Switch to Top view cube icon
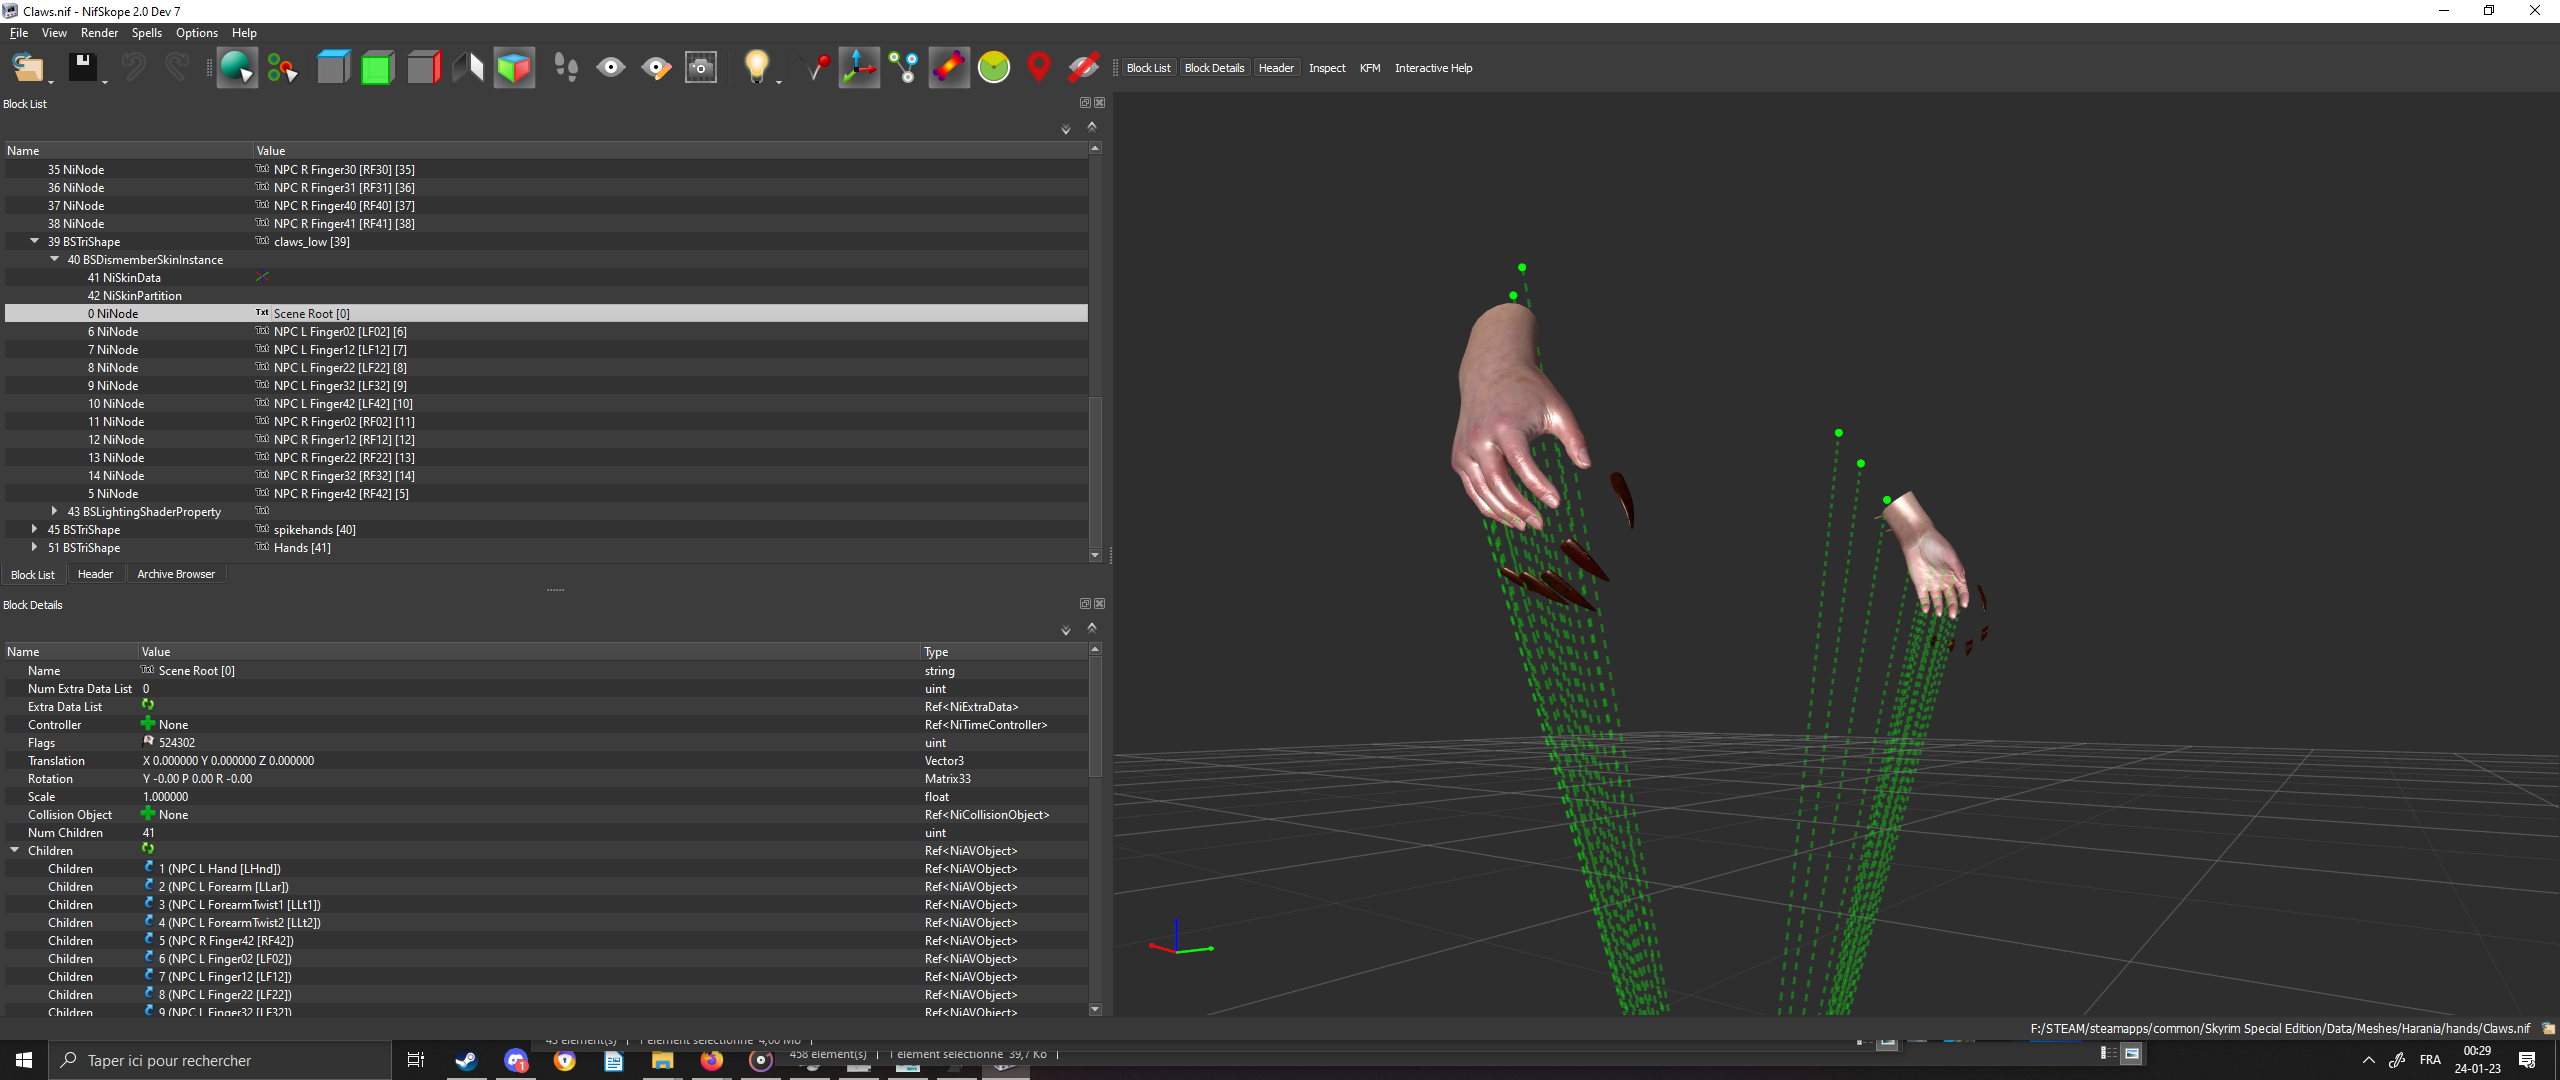This screenshot has height=1080, width=2560. click(x=333, y=68)
